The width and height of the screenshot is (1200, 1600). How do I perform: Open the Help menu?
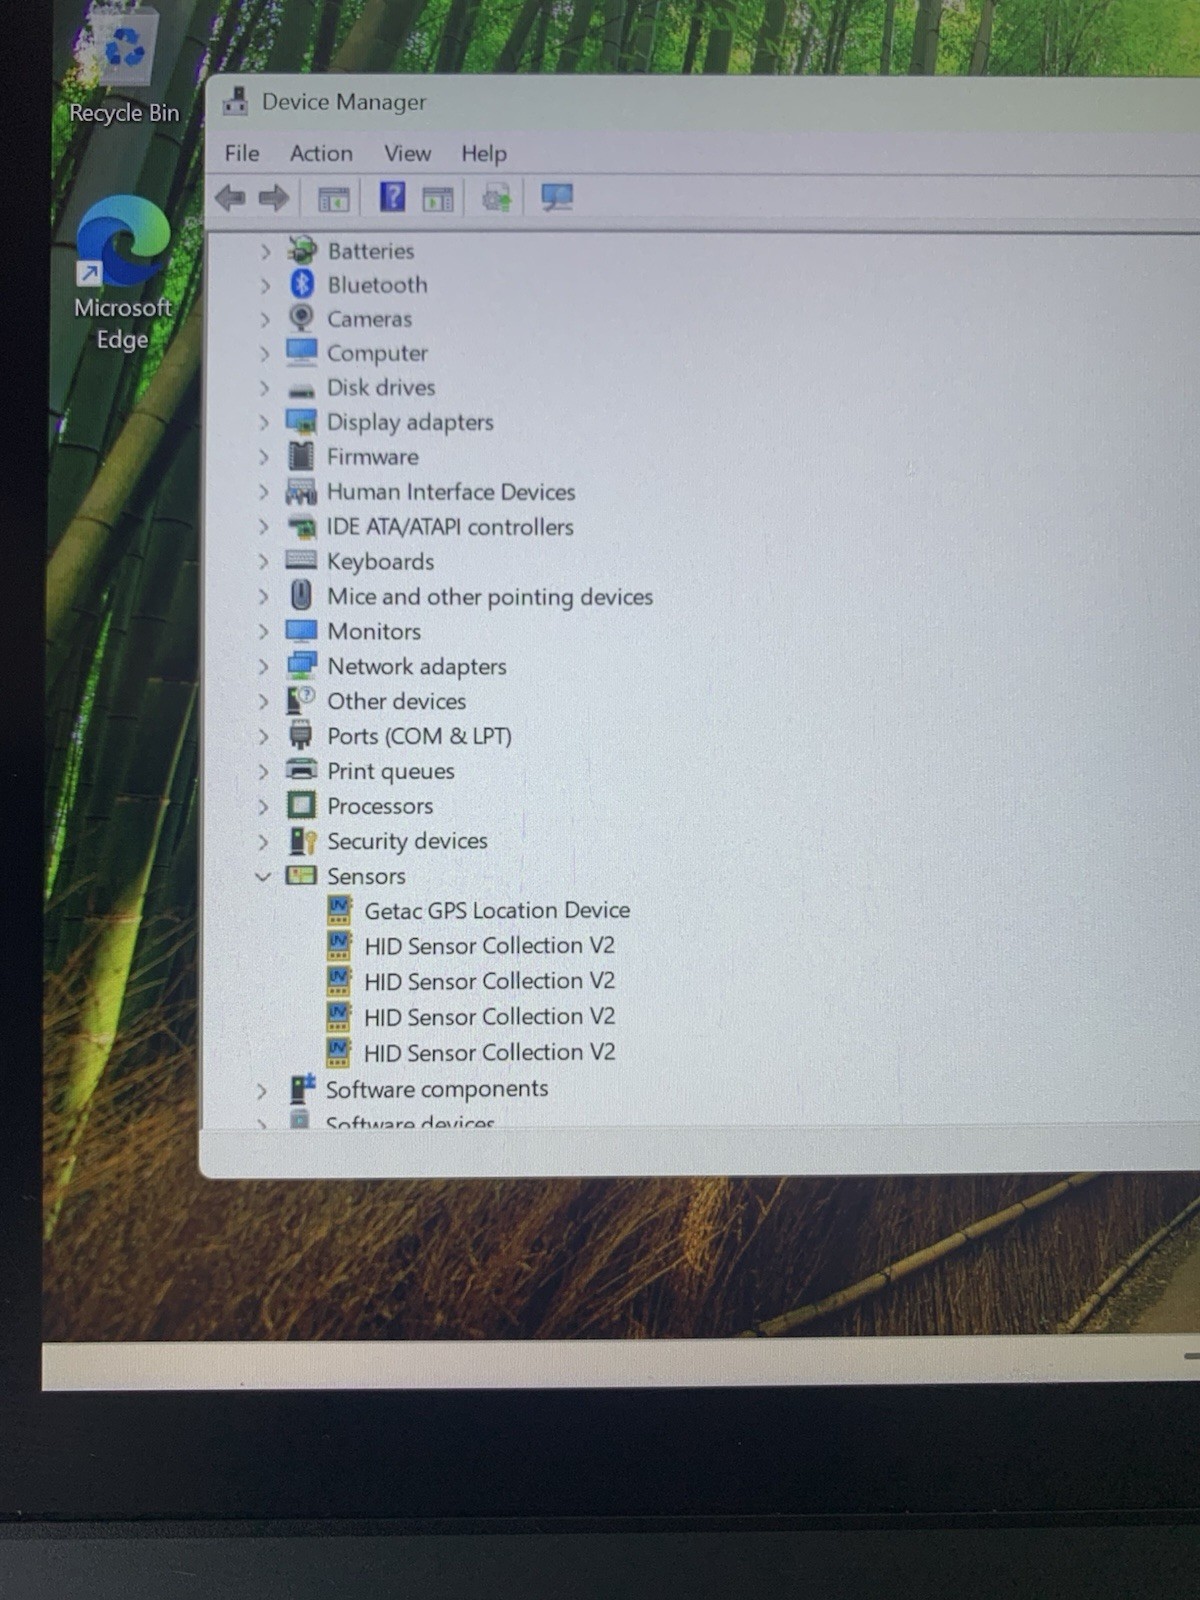[484, 153]
